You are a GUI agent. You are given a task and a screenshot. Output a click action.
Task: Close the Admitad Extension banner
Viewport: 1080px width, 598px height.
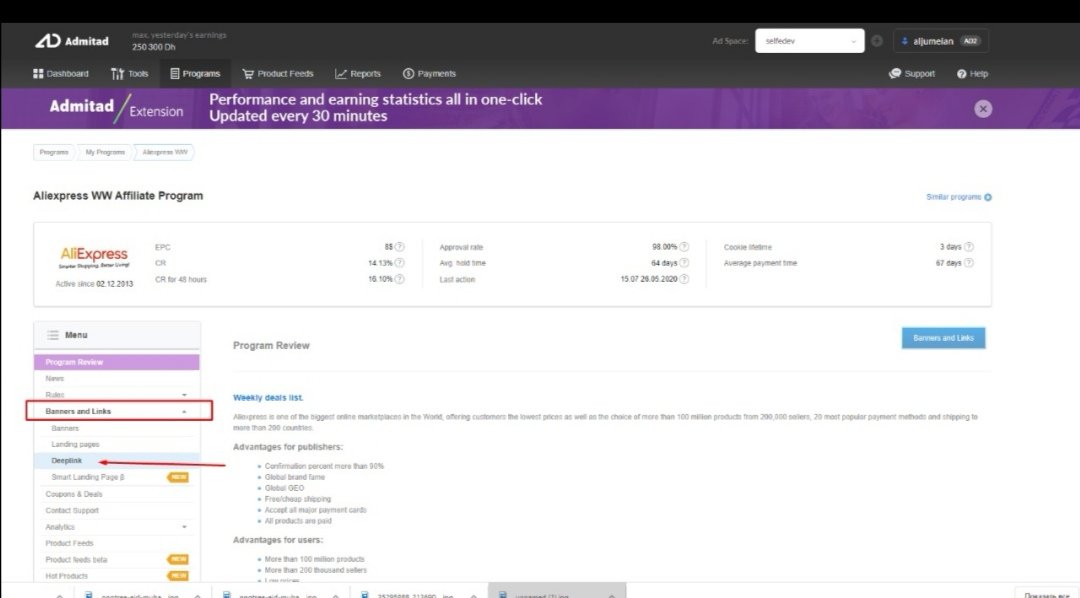[983, 109]
